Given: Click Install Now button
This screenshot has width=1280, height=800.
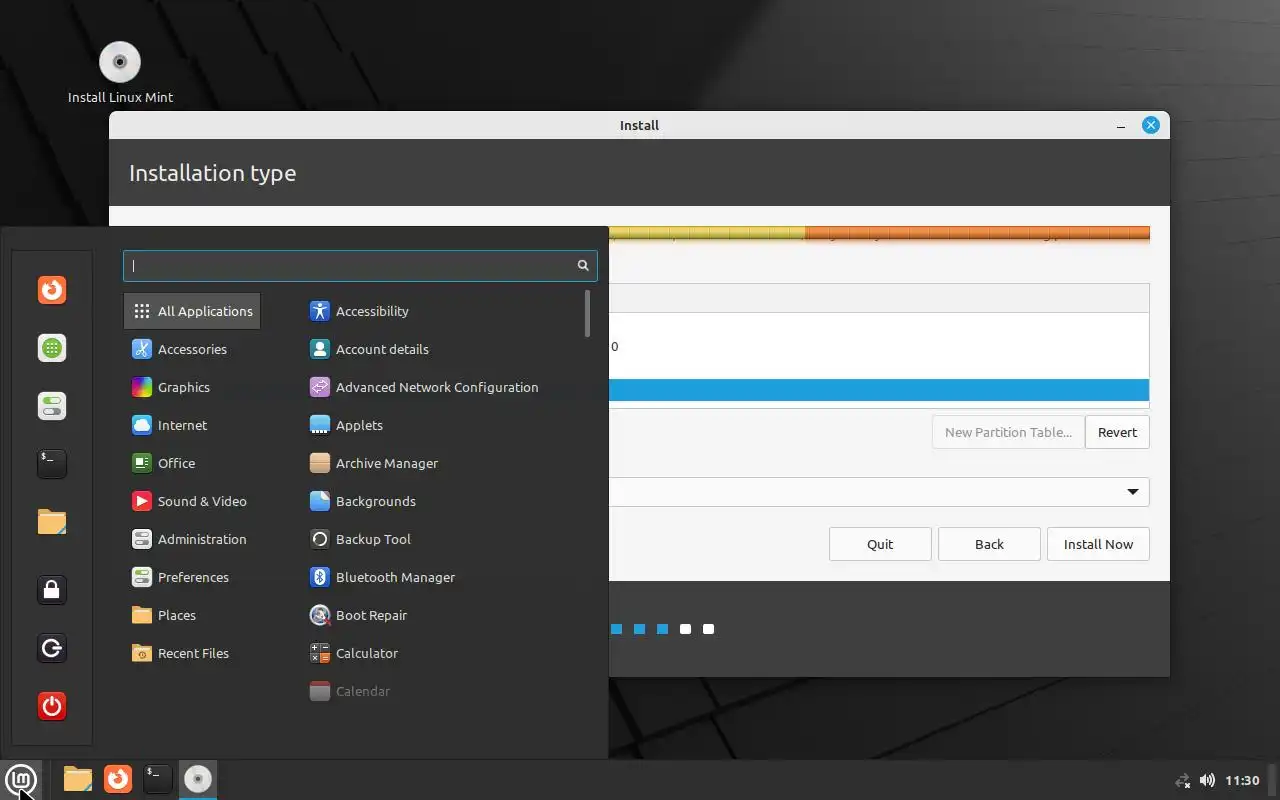Looking at the screenshot, I should 1098,544.
